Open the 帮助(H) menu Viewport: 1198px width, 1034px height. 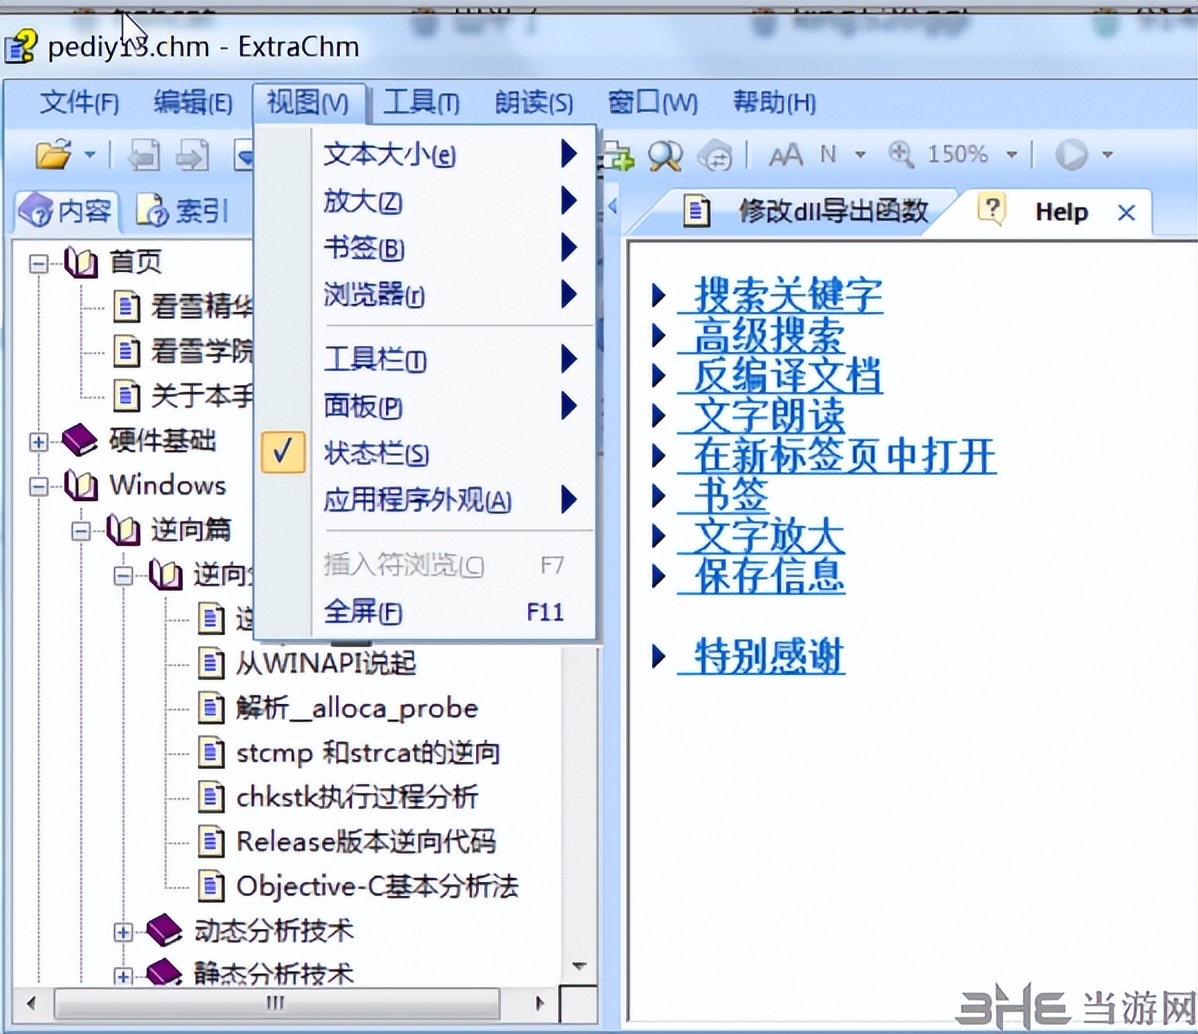[x=775, y=102]
